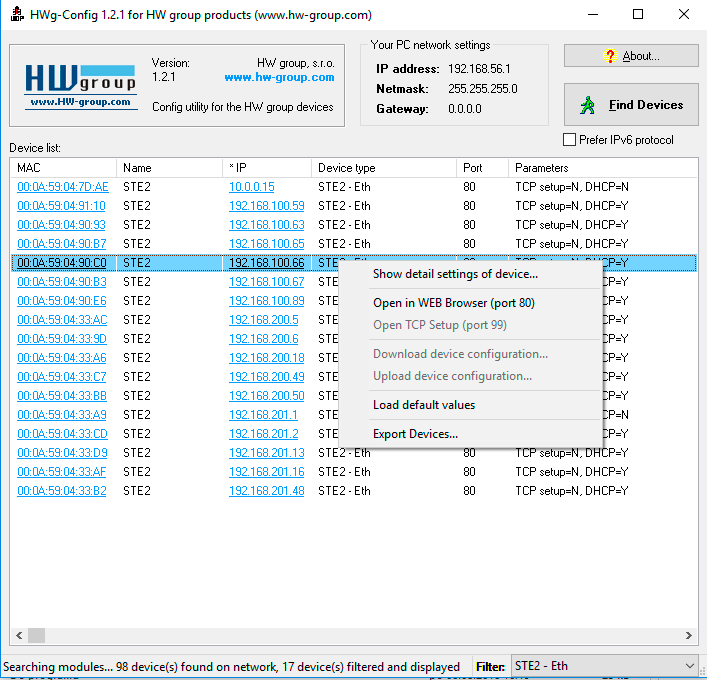Open IP link 10.0.0.15
Viewport: 707px width, 680px height.
252,187
